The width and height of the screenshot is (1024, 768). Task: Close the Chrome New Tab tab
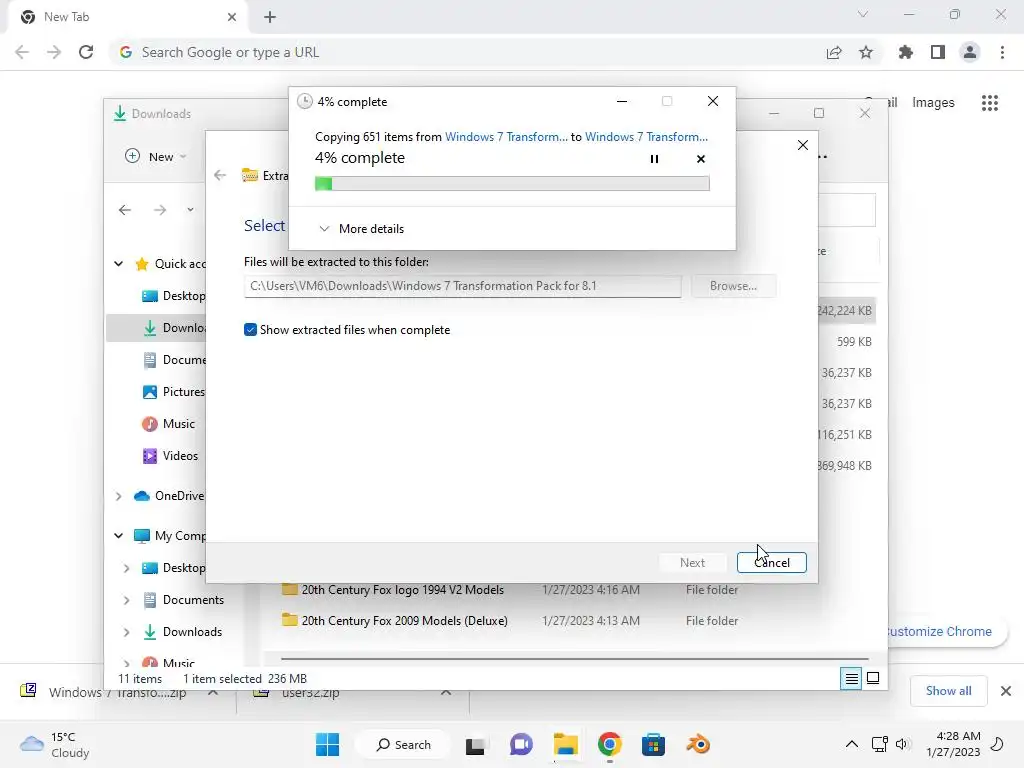coord(232,17)
